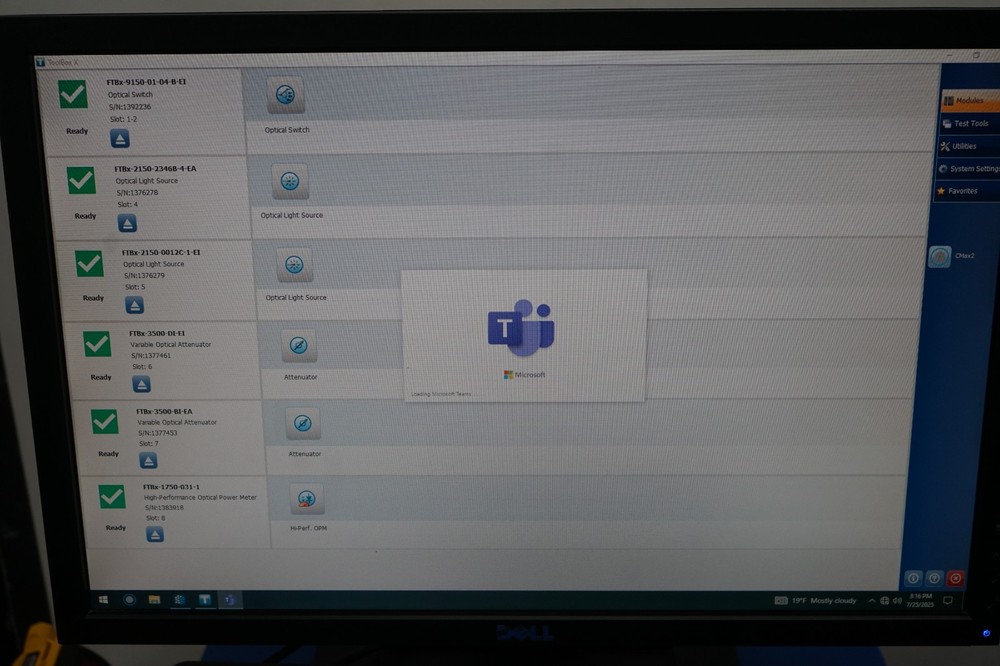This screenshot has height=666, width=1000.
Task: Open File Explorer from the taskbar
Action: point(154,599)
